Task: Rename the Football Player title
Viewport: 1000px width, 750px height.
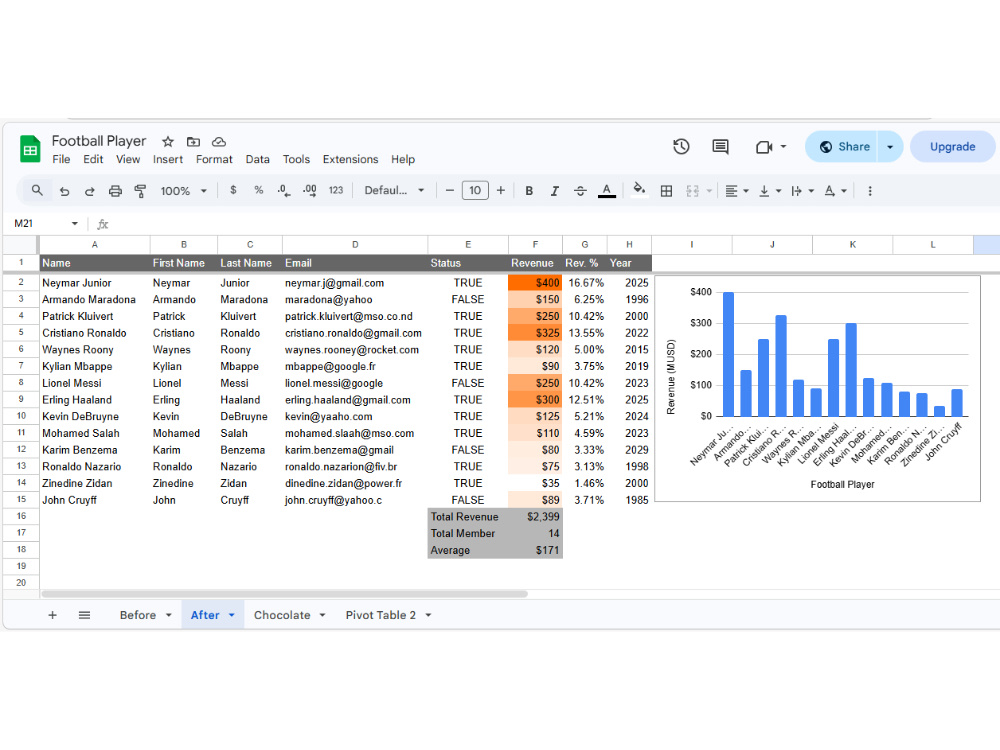Action: click(99, 141)
